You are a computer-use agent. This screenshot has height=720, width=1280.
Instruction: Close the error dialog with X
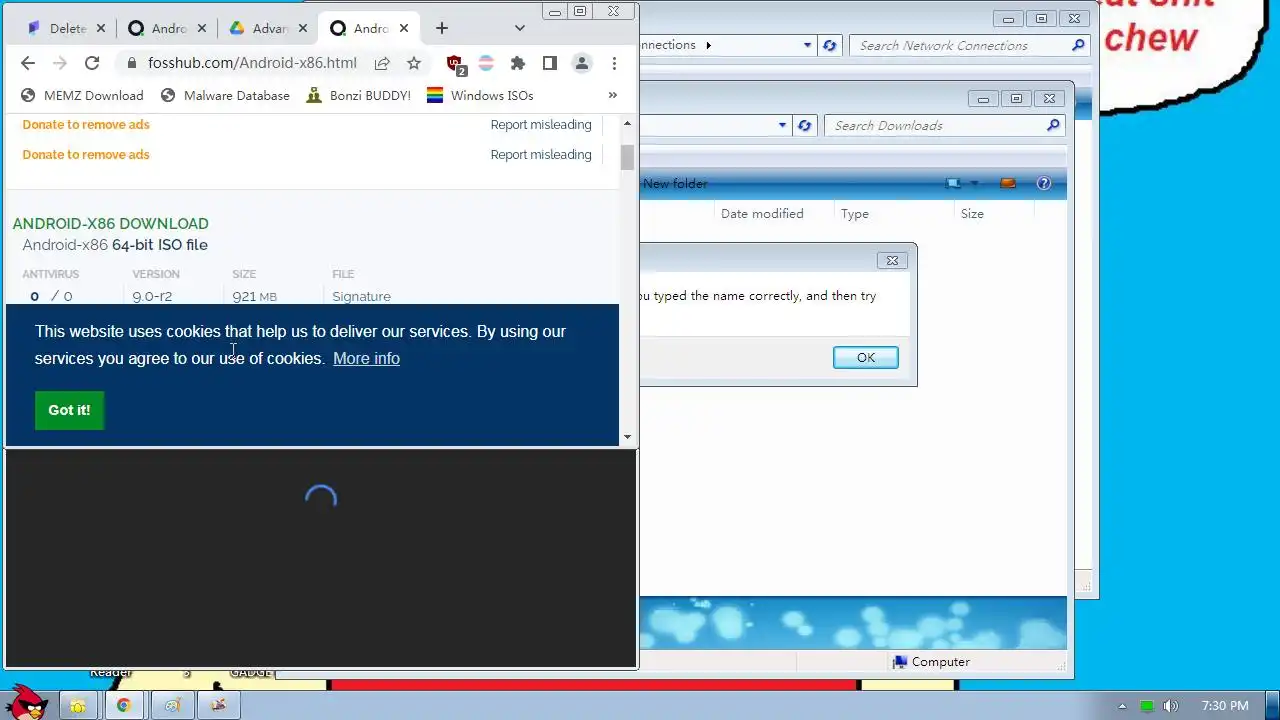point(892,260)
